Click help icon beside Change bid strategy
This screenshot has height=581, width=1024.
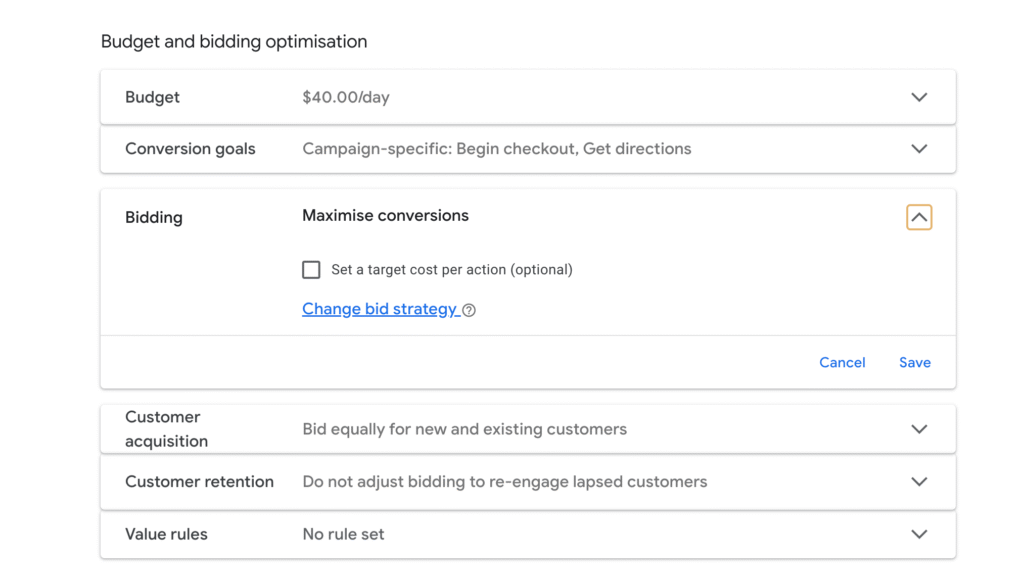point(469,310)
